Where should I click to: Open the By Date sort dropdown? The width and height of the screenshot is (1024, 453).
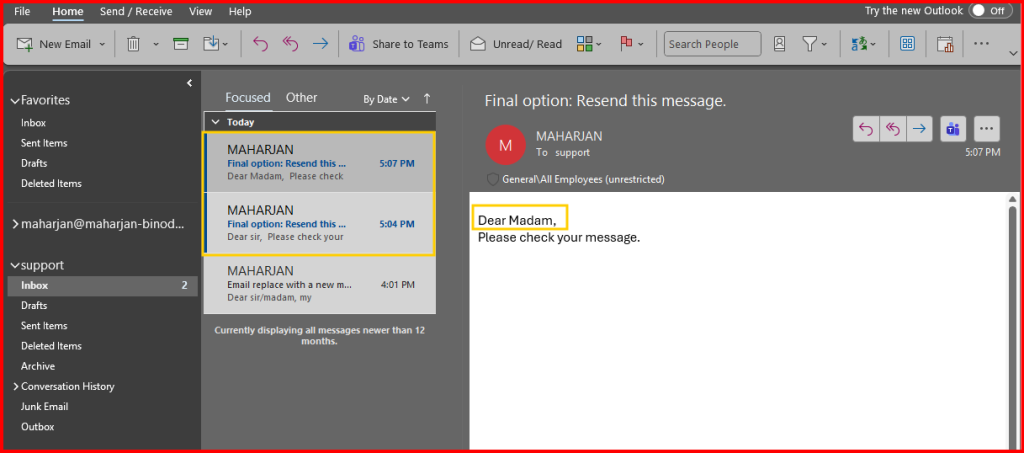386,99
